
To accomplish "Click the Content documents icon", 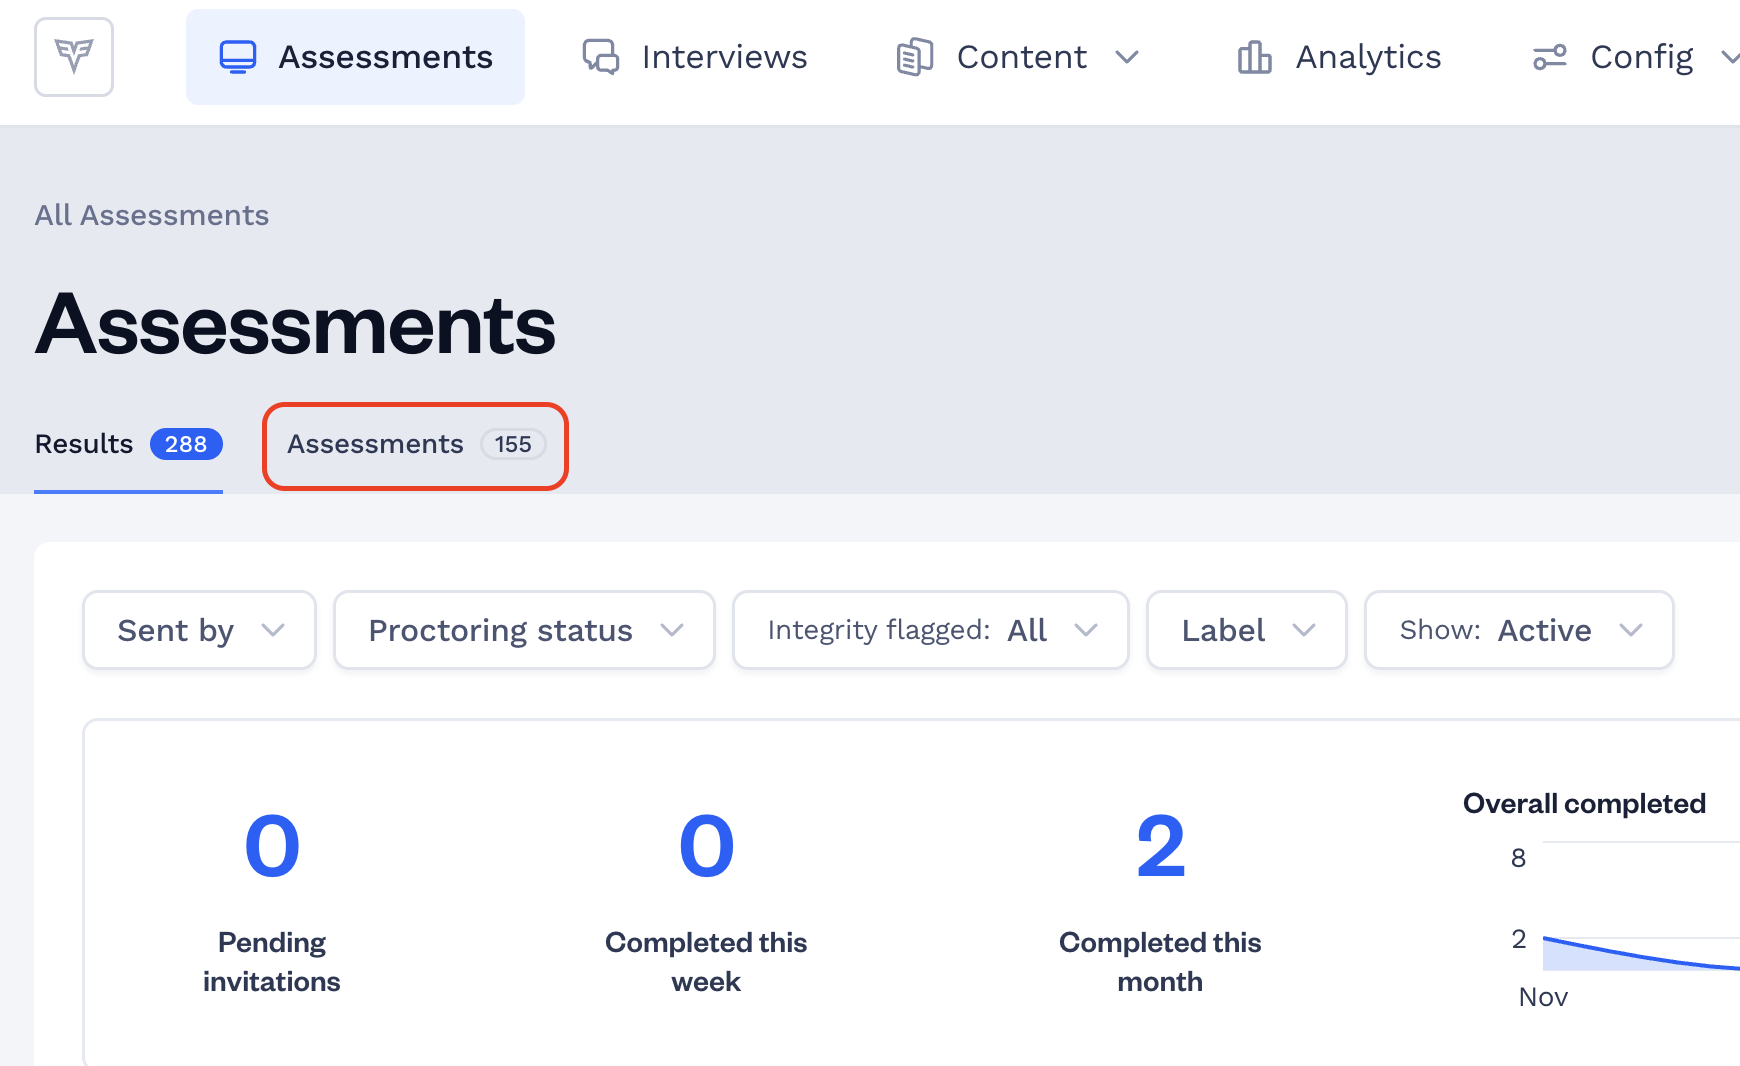I will [x=915, y=57].
